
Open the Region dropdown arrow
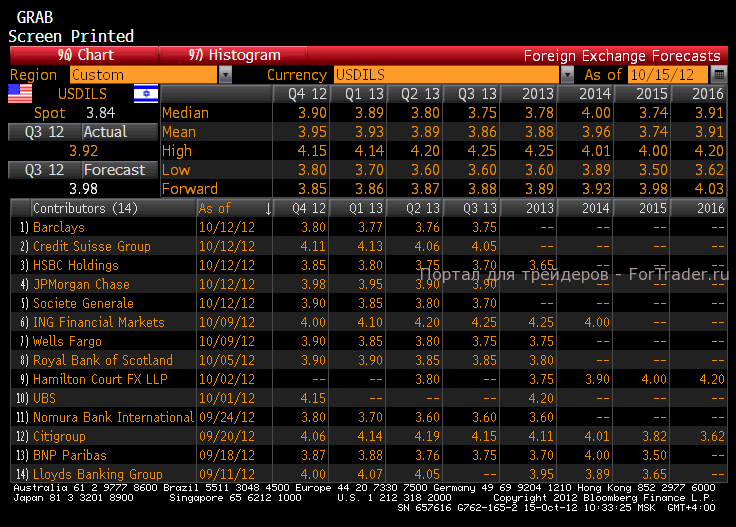click(225, 75)
